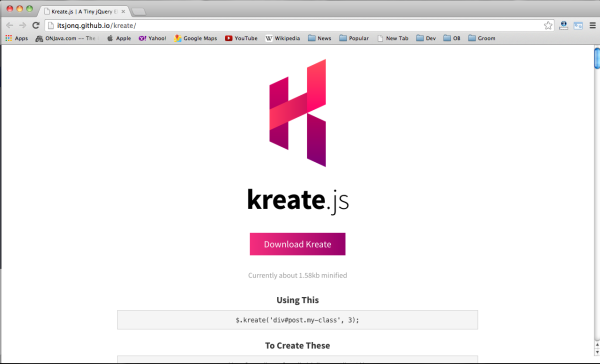Screen dimensions: 600x364
Task: Go forward using browser forward arrow
Action: 23,25
